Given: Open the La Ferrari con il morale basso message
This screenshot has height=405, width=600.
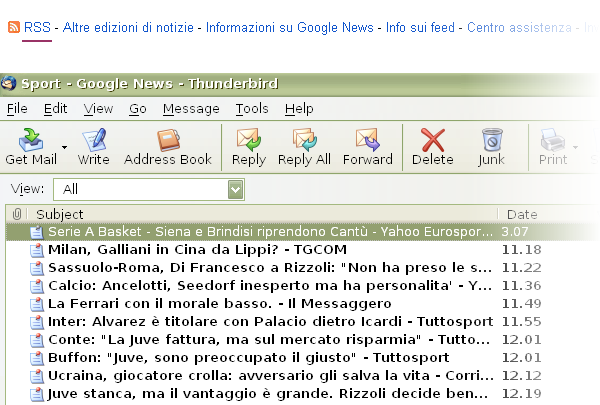Looking at the screenshot, I should (x=219, y=303).
